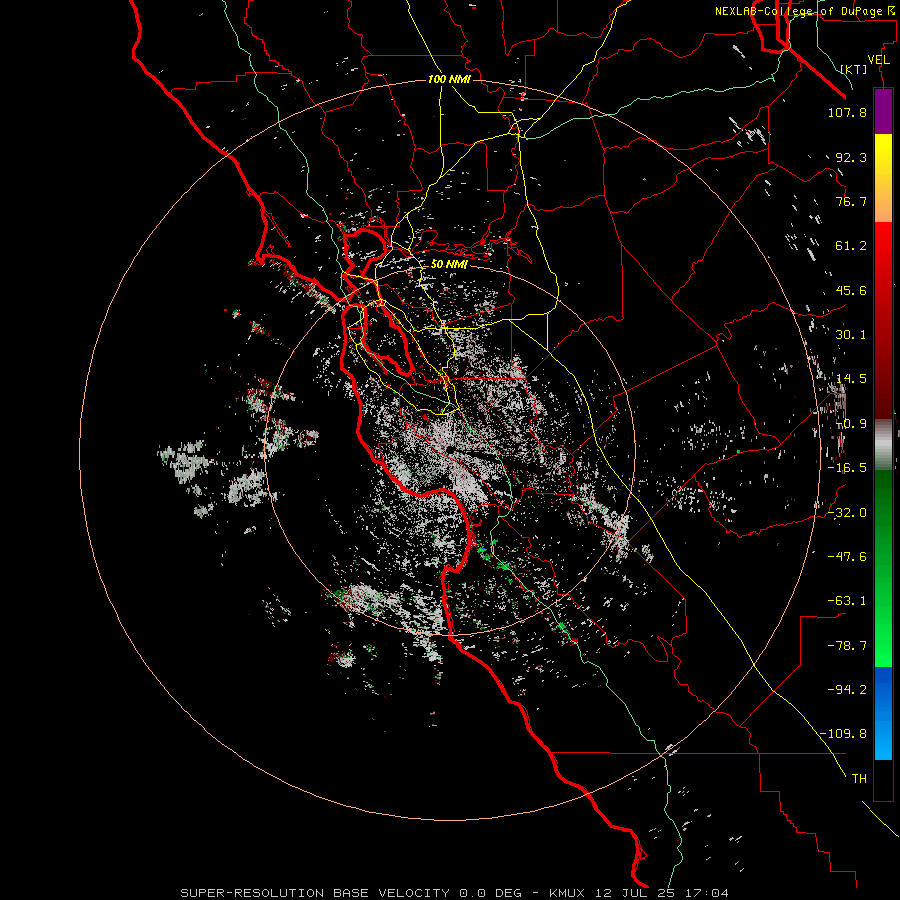Image resolution: width=900 pixels, height=900 pixels.
Task: Click the -47.6 scale value
Action: (847, 557)
